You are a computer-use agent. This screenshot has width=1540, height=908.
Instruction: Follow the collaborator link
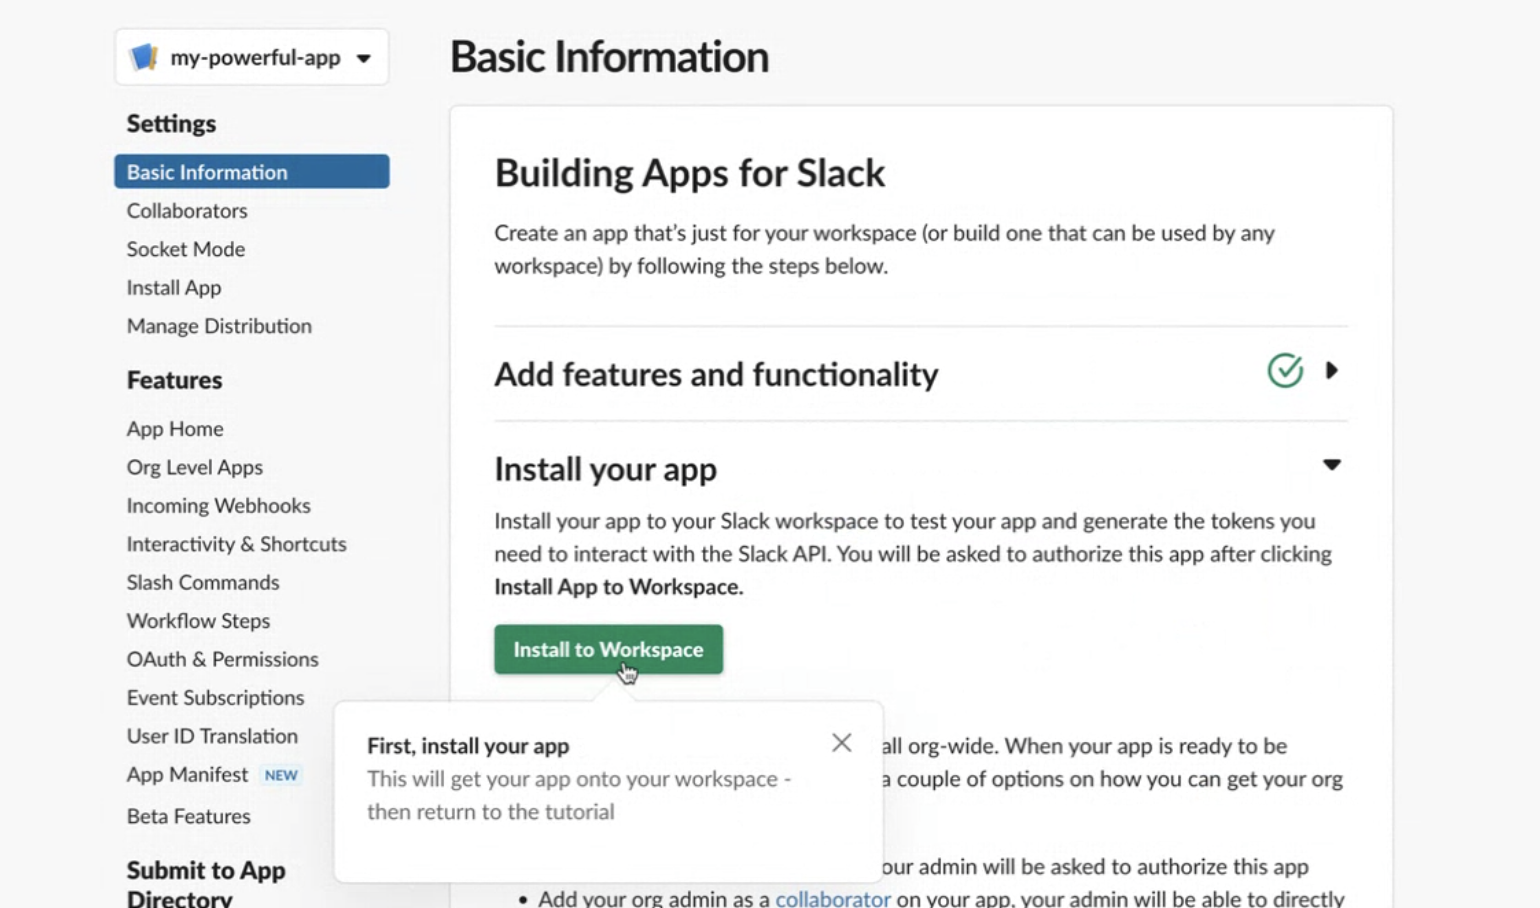click(x=832, y=898)
